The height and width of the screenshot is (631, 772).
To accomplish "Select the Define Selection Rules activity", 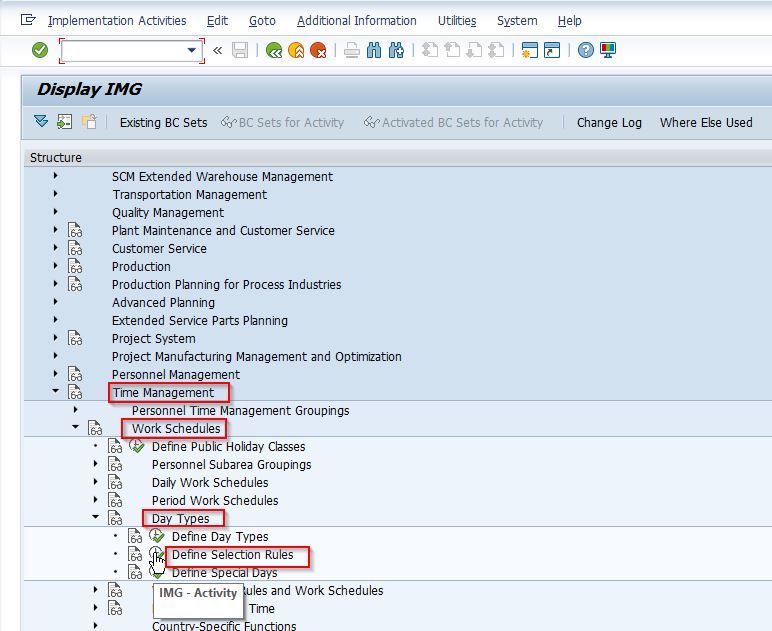I will pyautogui.click(x=232, y=555).
